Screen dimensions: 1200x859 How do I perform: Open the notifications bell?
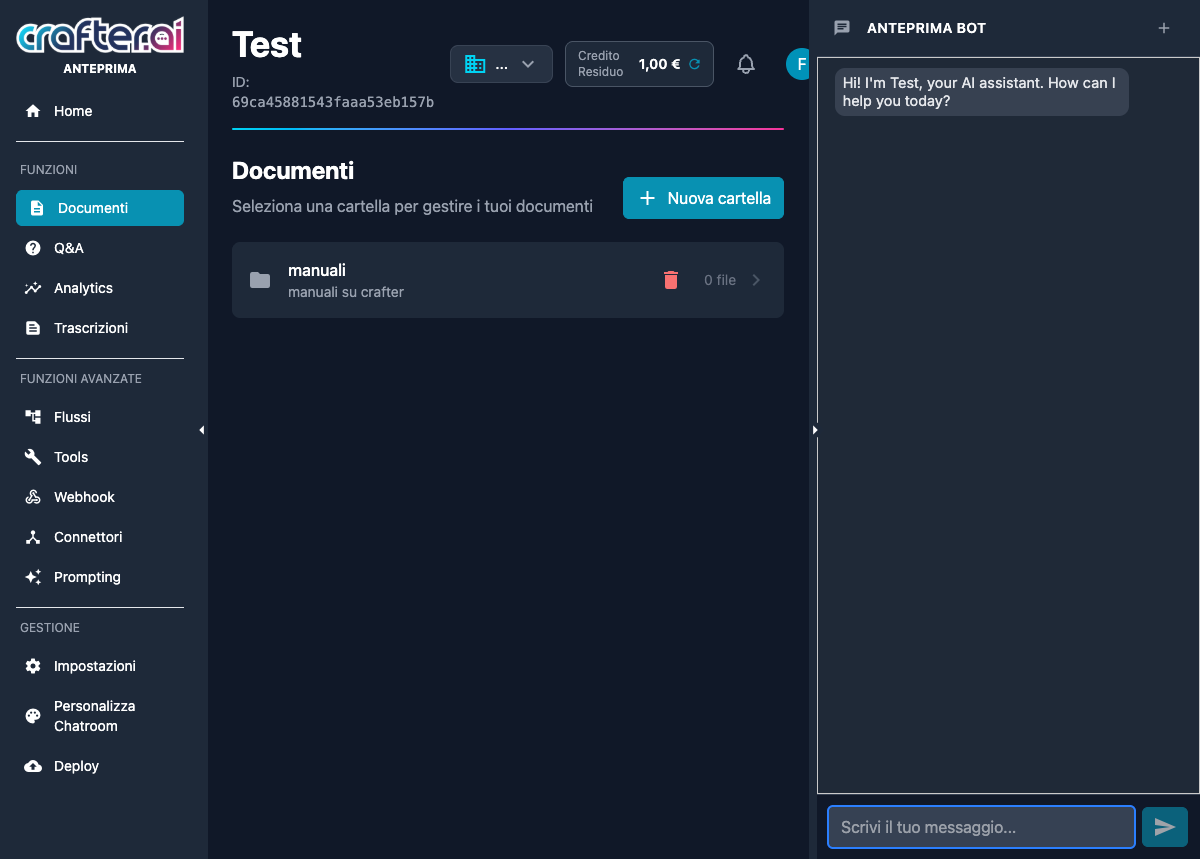[746, 64]
